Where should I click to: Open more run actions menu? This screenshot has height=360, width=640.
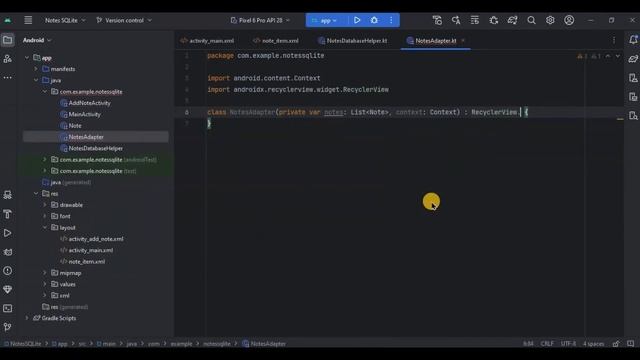point(391,20)
